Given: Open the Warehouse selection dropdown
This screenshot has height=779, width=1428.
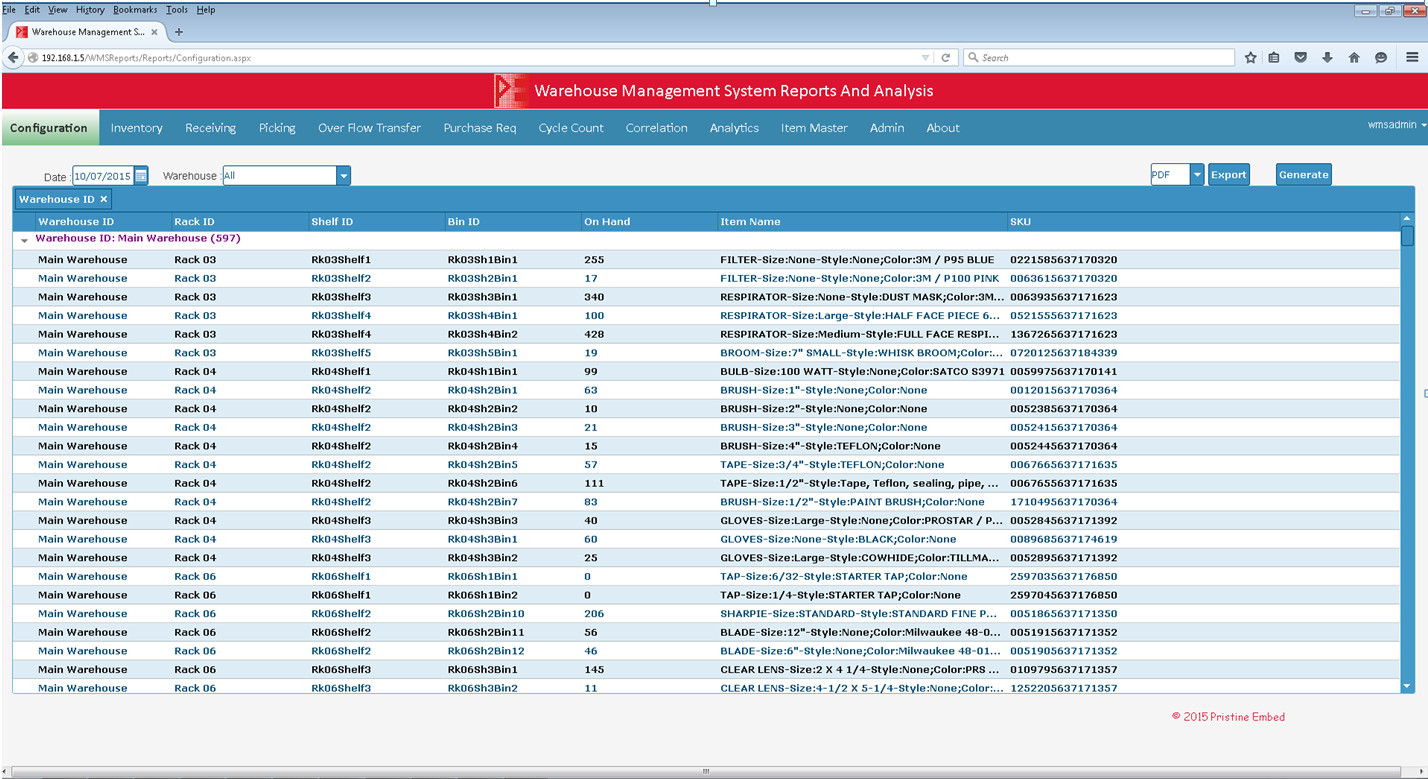Looking at the screenshot, I should coord(344,176).
